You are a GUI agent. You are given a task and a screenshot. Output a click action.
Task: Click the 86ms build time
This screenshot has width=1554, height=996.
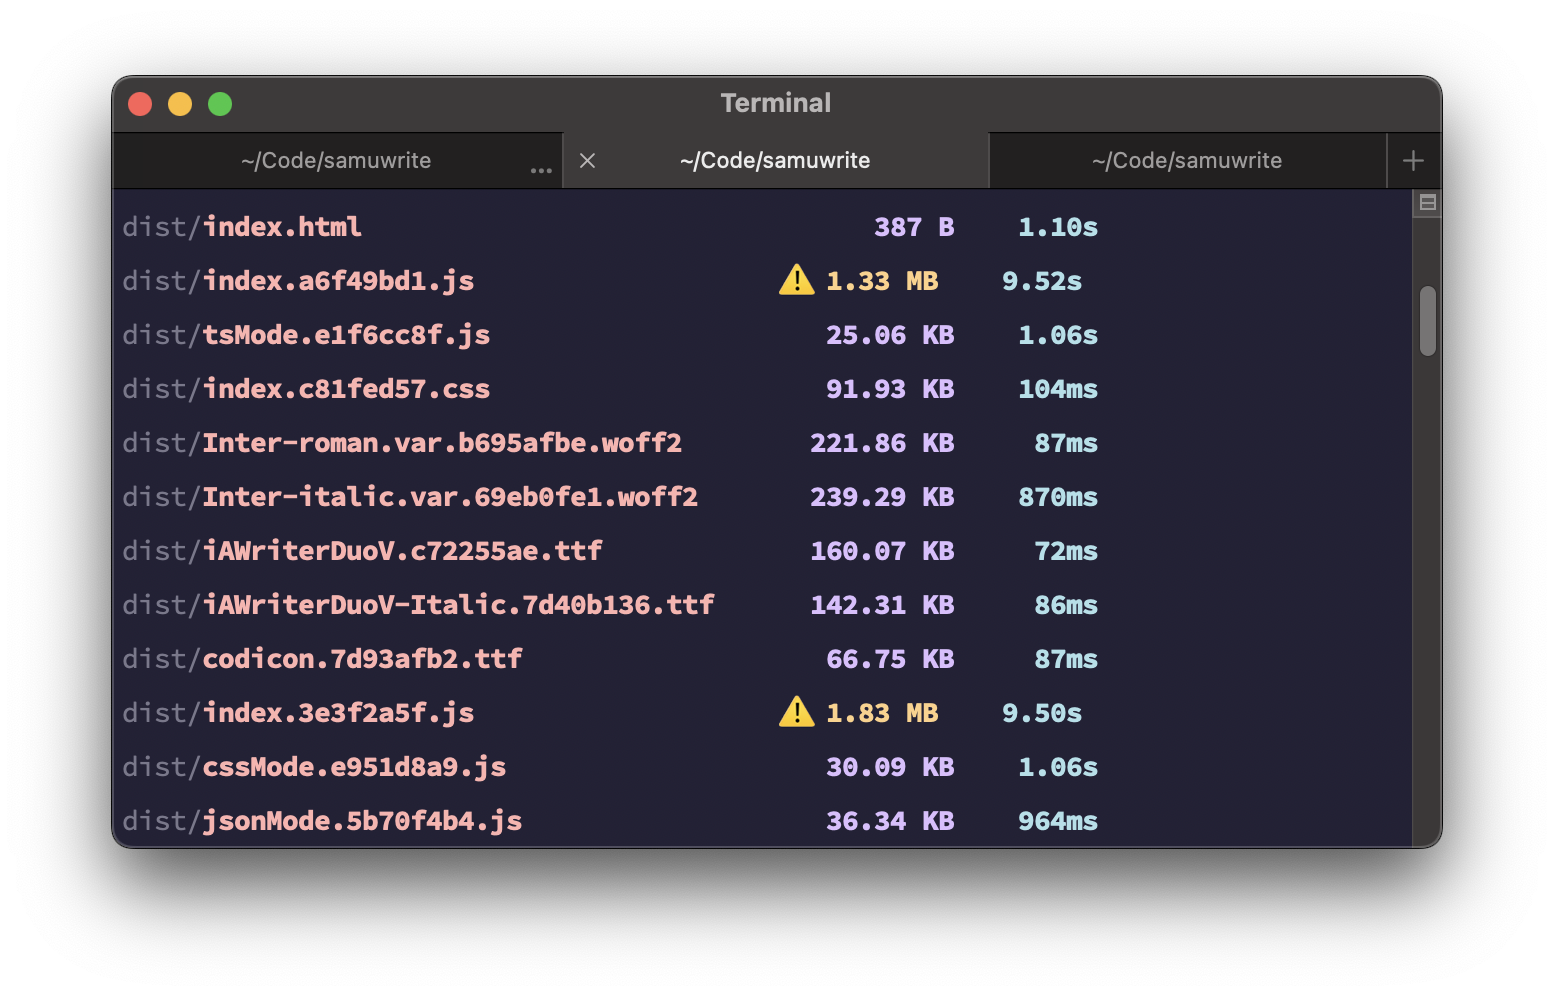[x=1066, y=605]
